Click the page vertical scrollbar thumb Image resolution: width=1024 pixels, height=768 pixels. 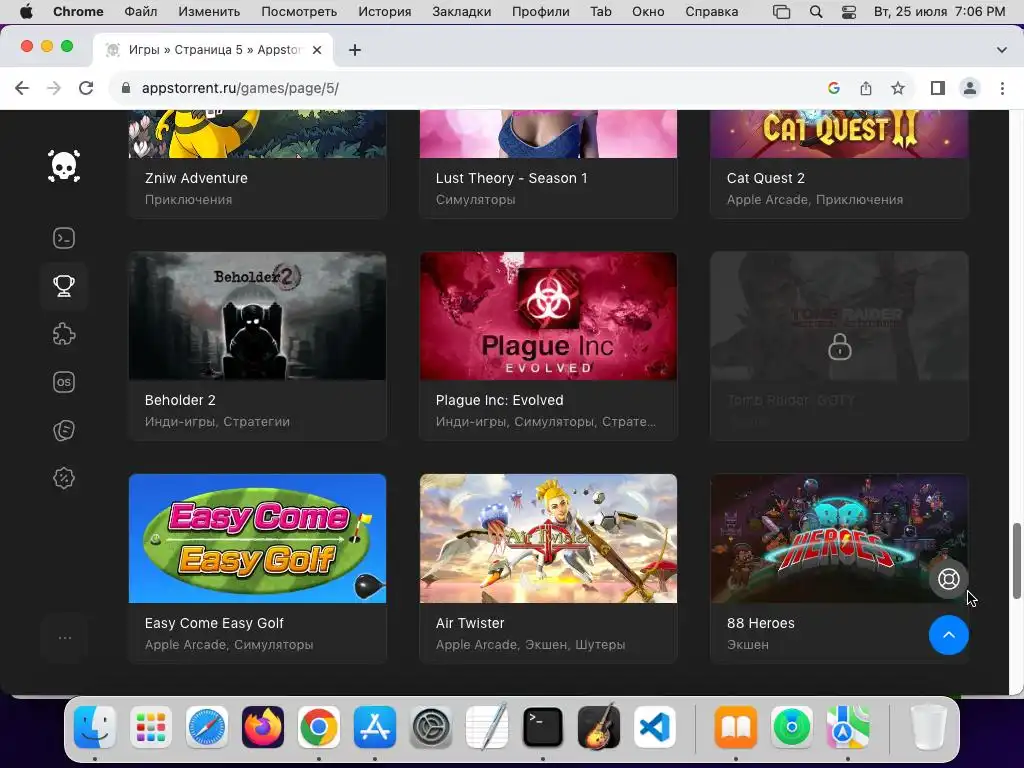1016,560
